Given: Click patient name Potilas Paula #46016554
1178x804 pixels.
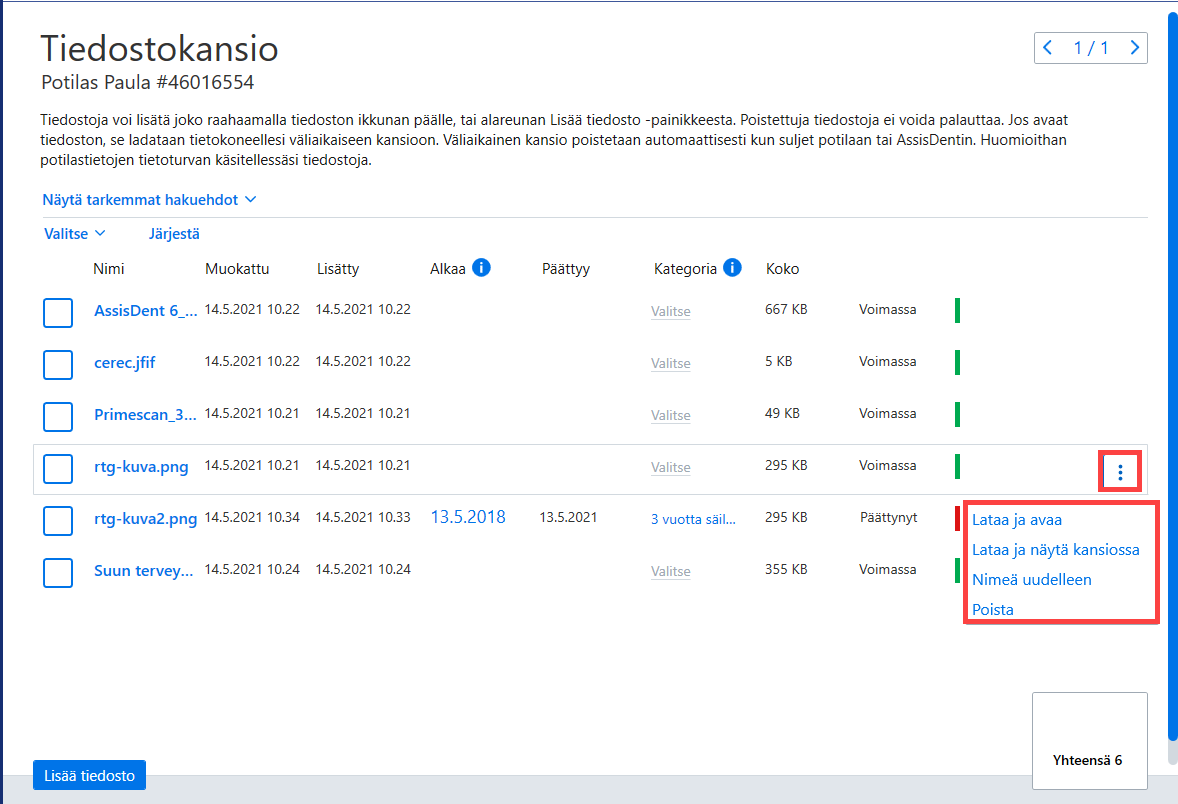Looking at the screenshot, I should (x=147, y=83).
